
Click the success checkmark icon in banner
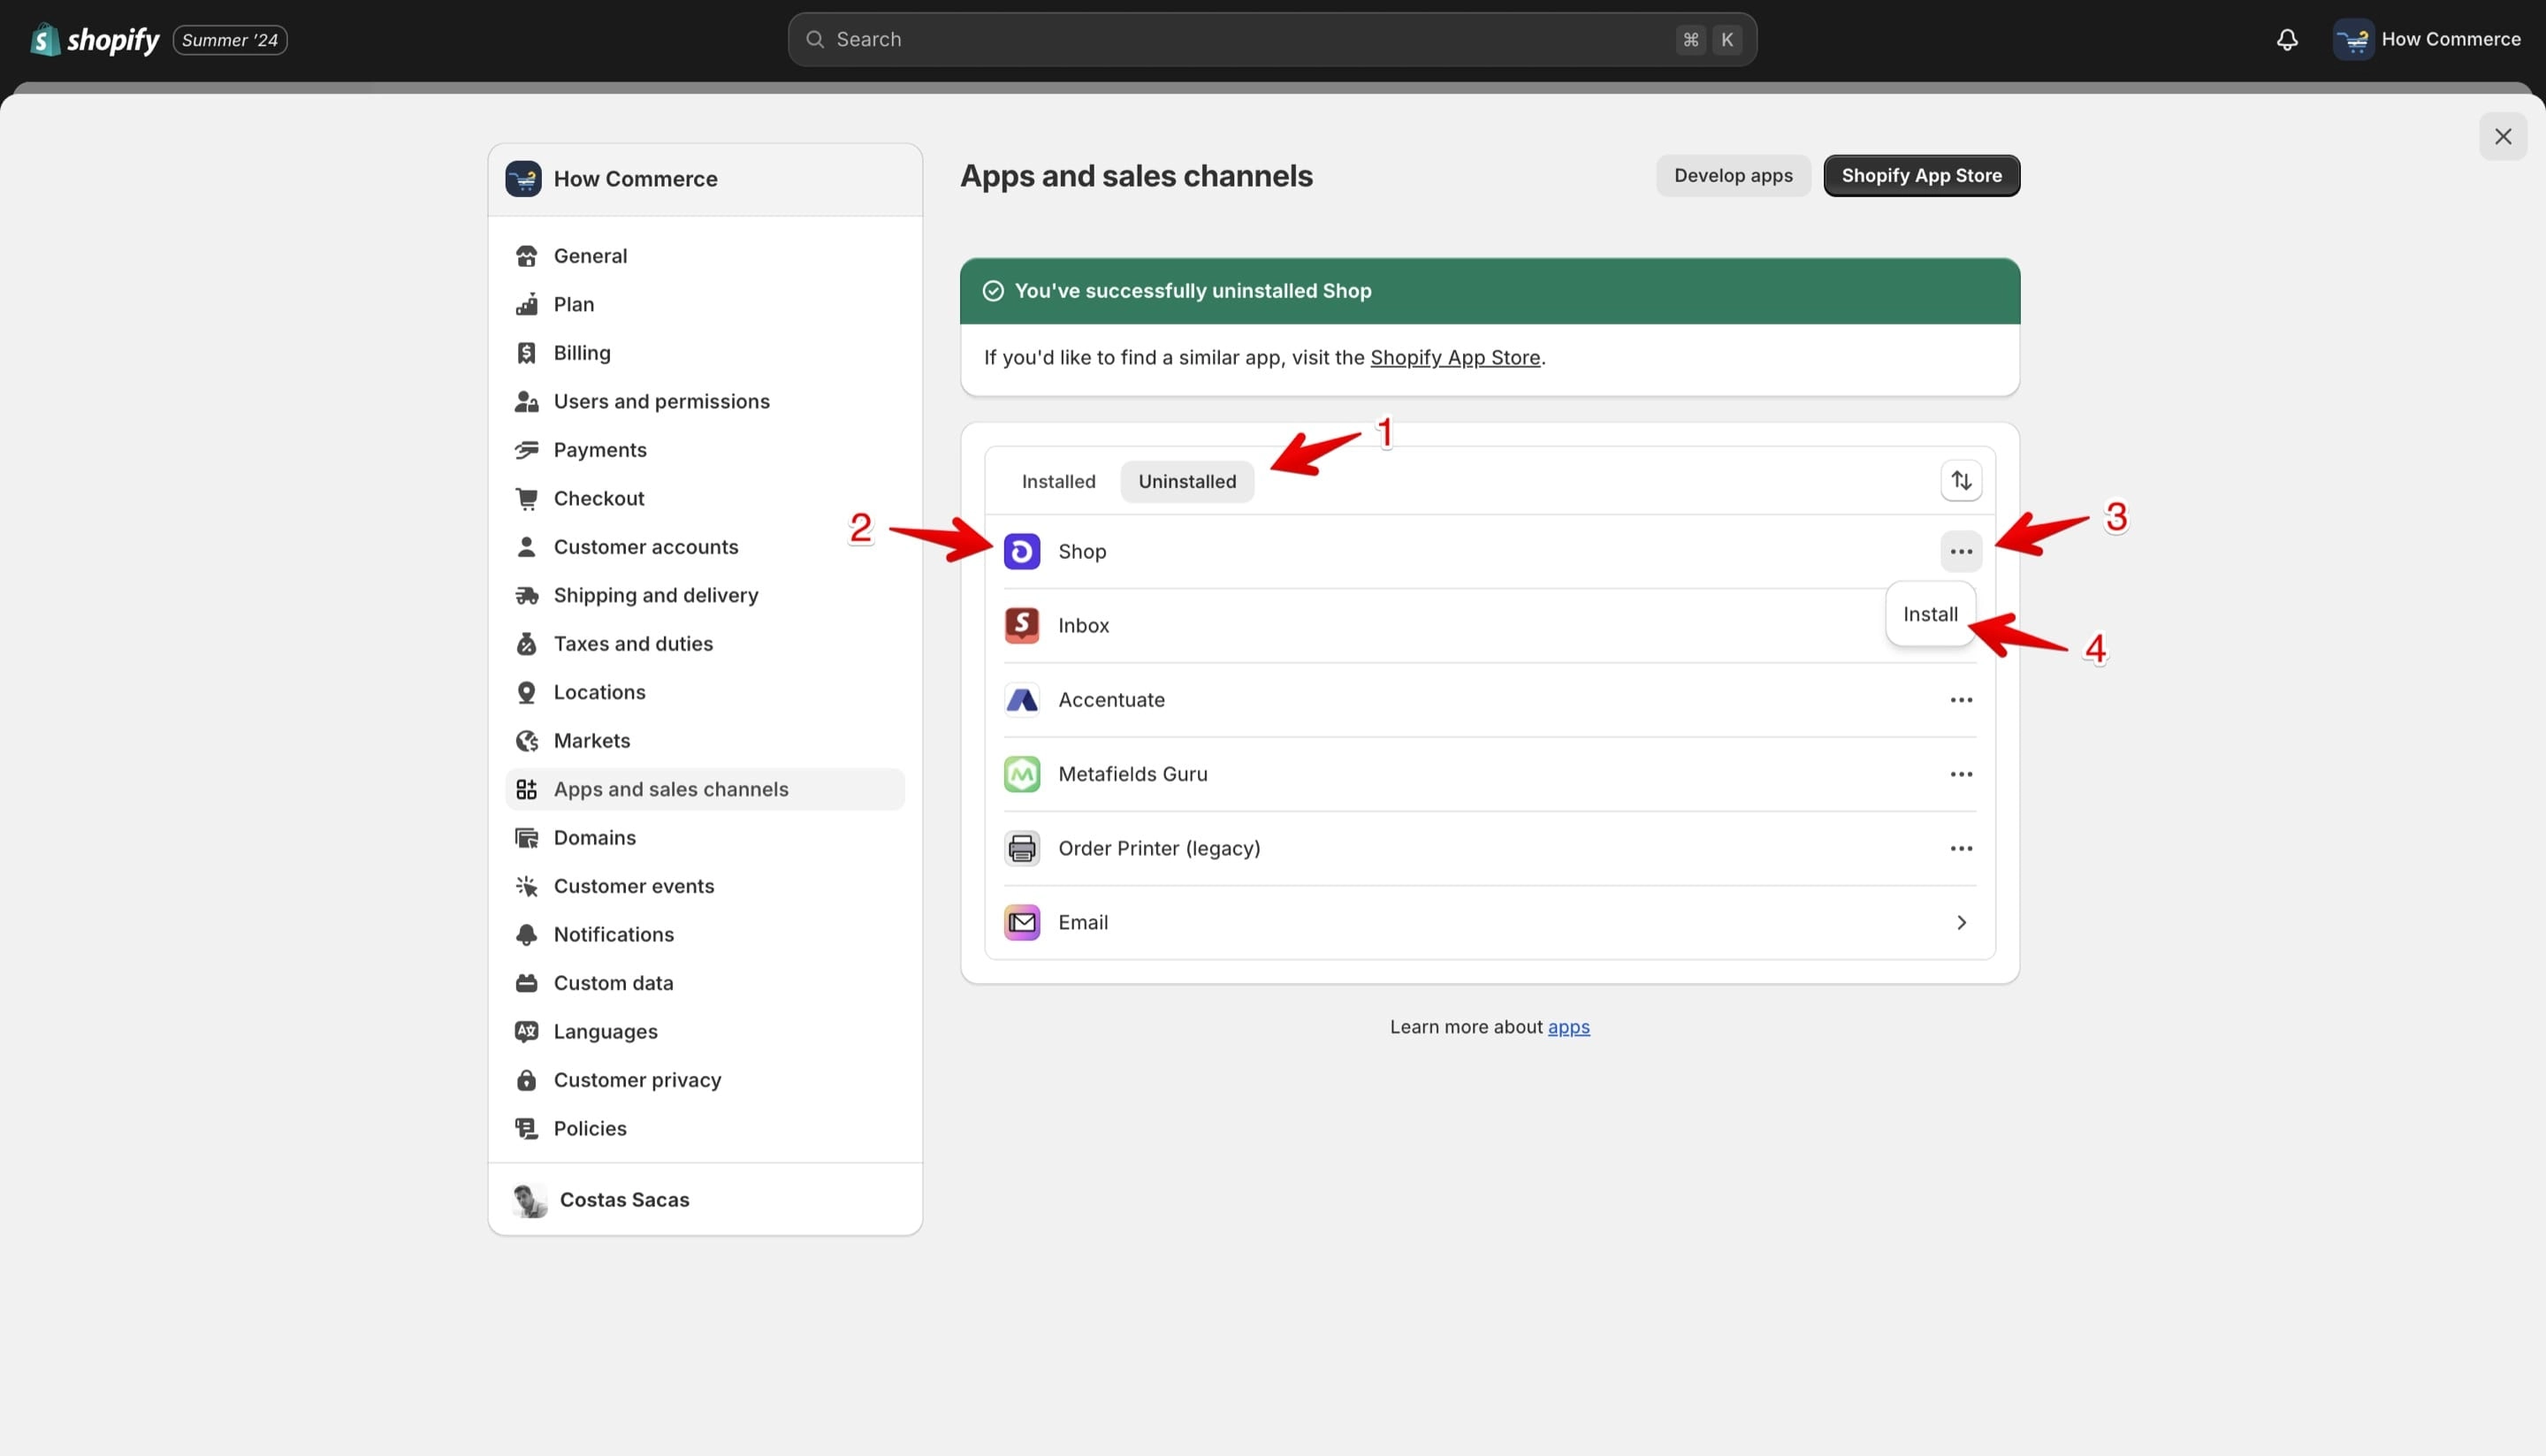pyautogui.click(x=992, y=291)
